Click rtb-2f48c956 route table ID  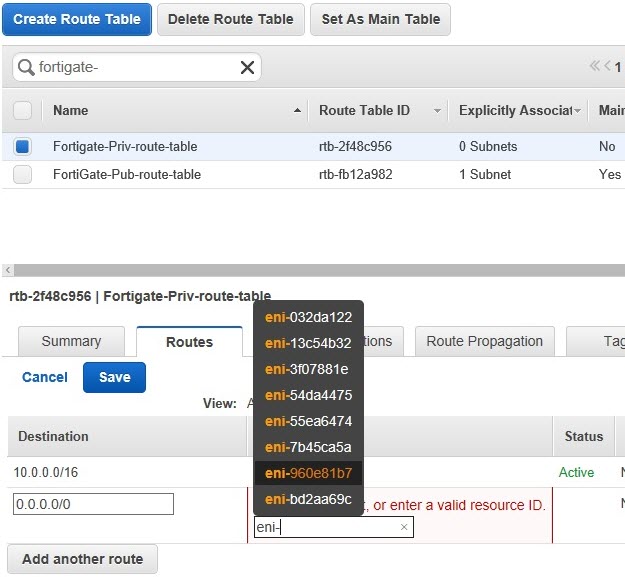click(x=356, y=146)
